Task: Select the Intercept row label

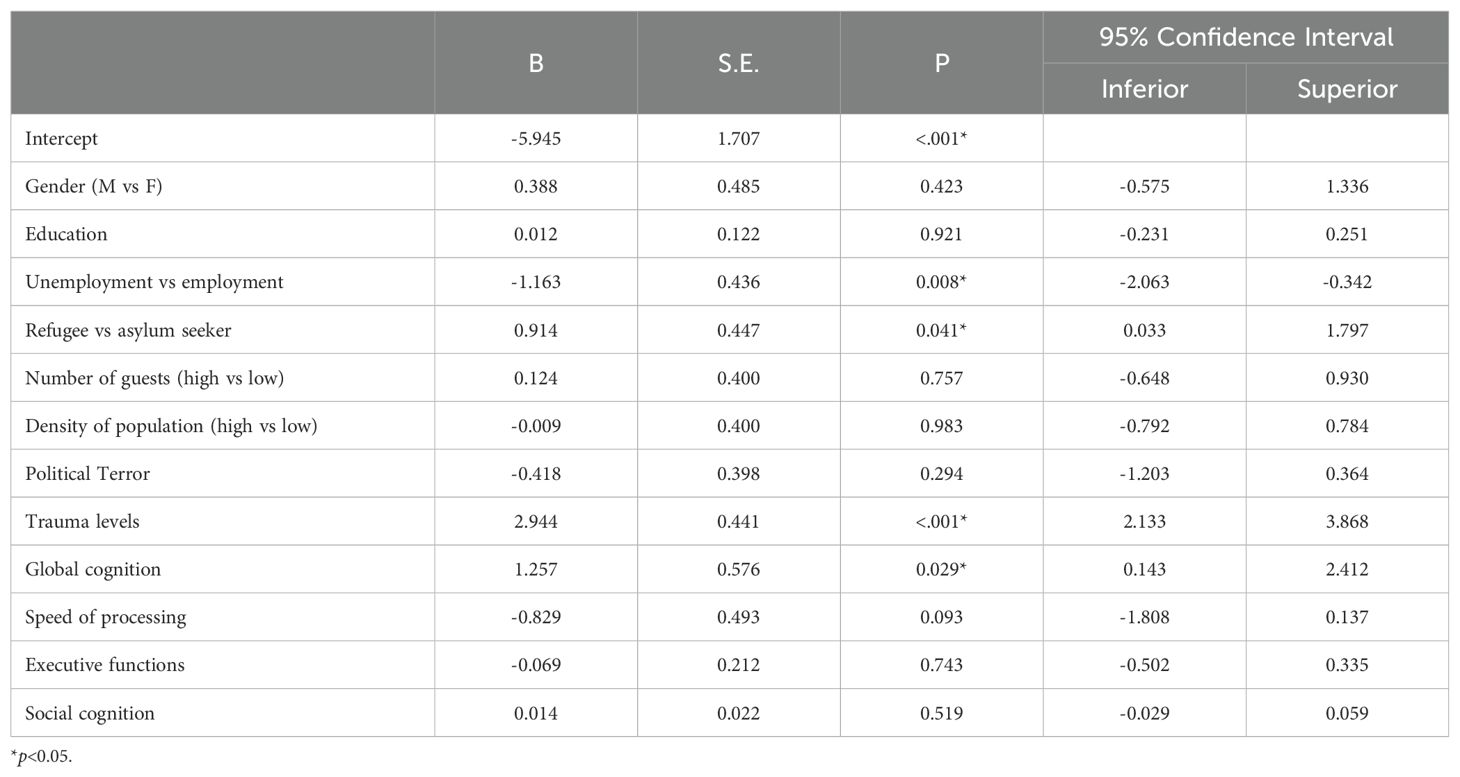Action: [x=62, y=138]
